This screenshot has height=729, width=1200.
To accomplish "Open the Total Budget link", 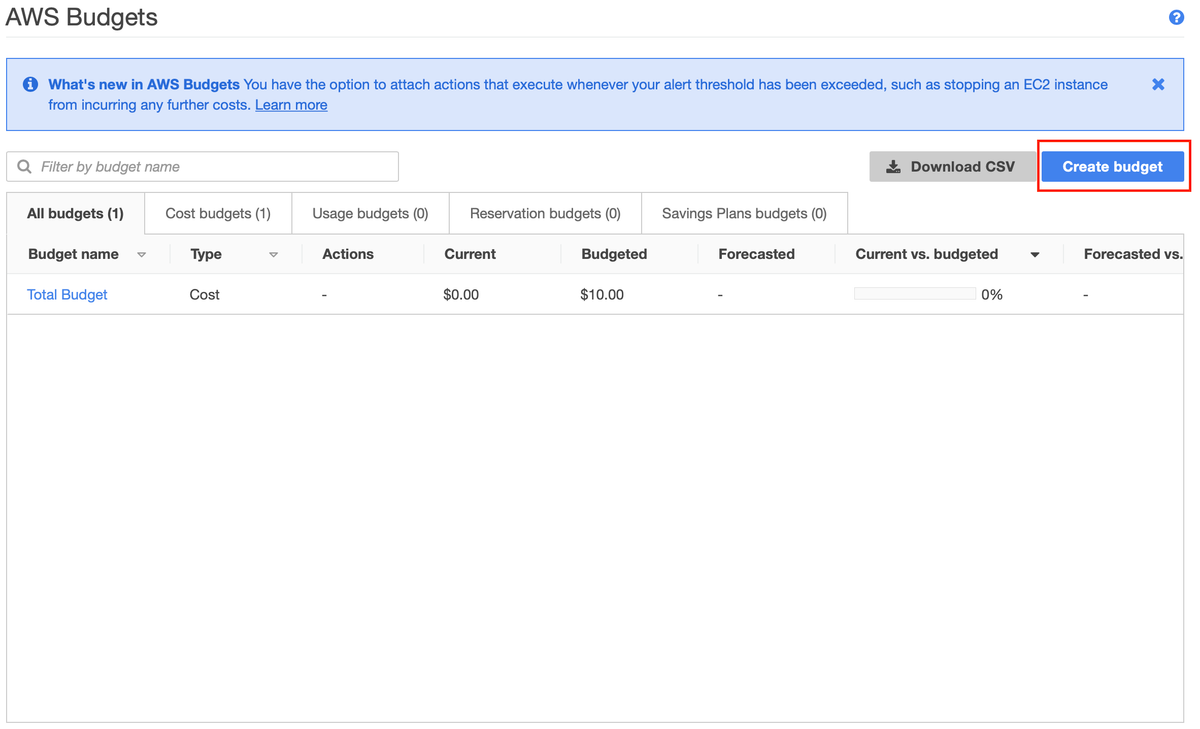I will click(67, 295).
